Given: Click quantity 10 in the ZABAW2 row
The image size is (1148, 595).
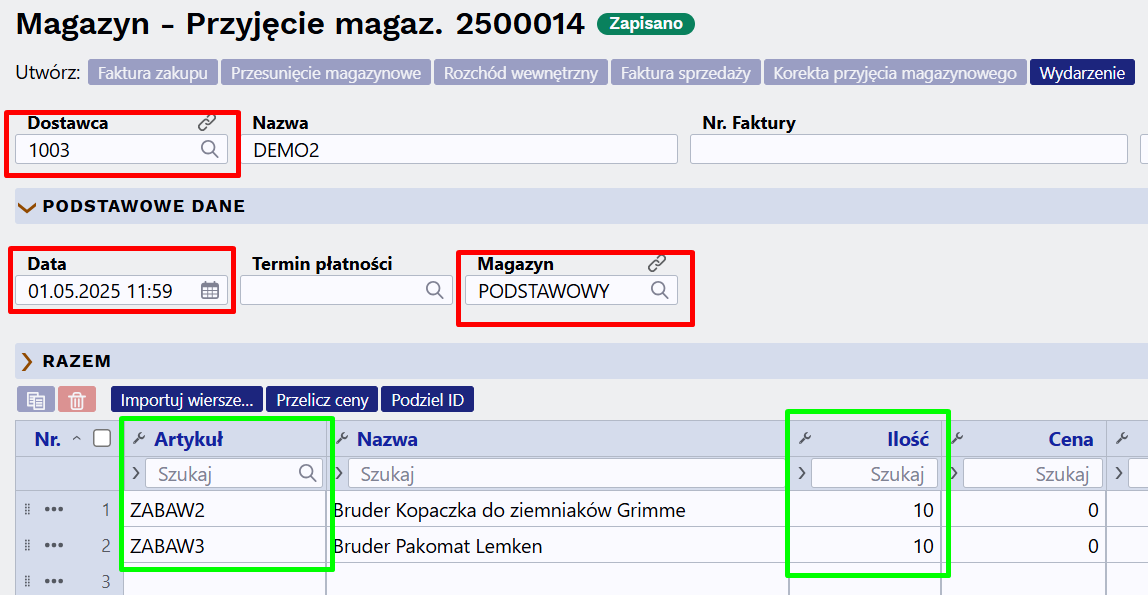Looking at the screenshot, I should [865, 509].
